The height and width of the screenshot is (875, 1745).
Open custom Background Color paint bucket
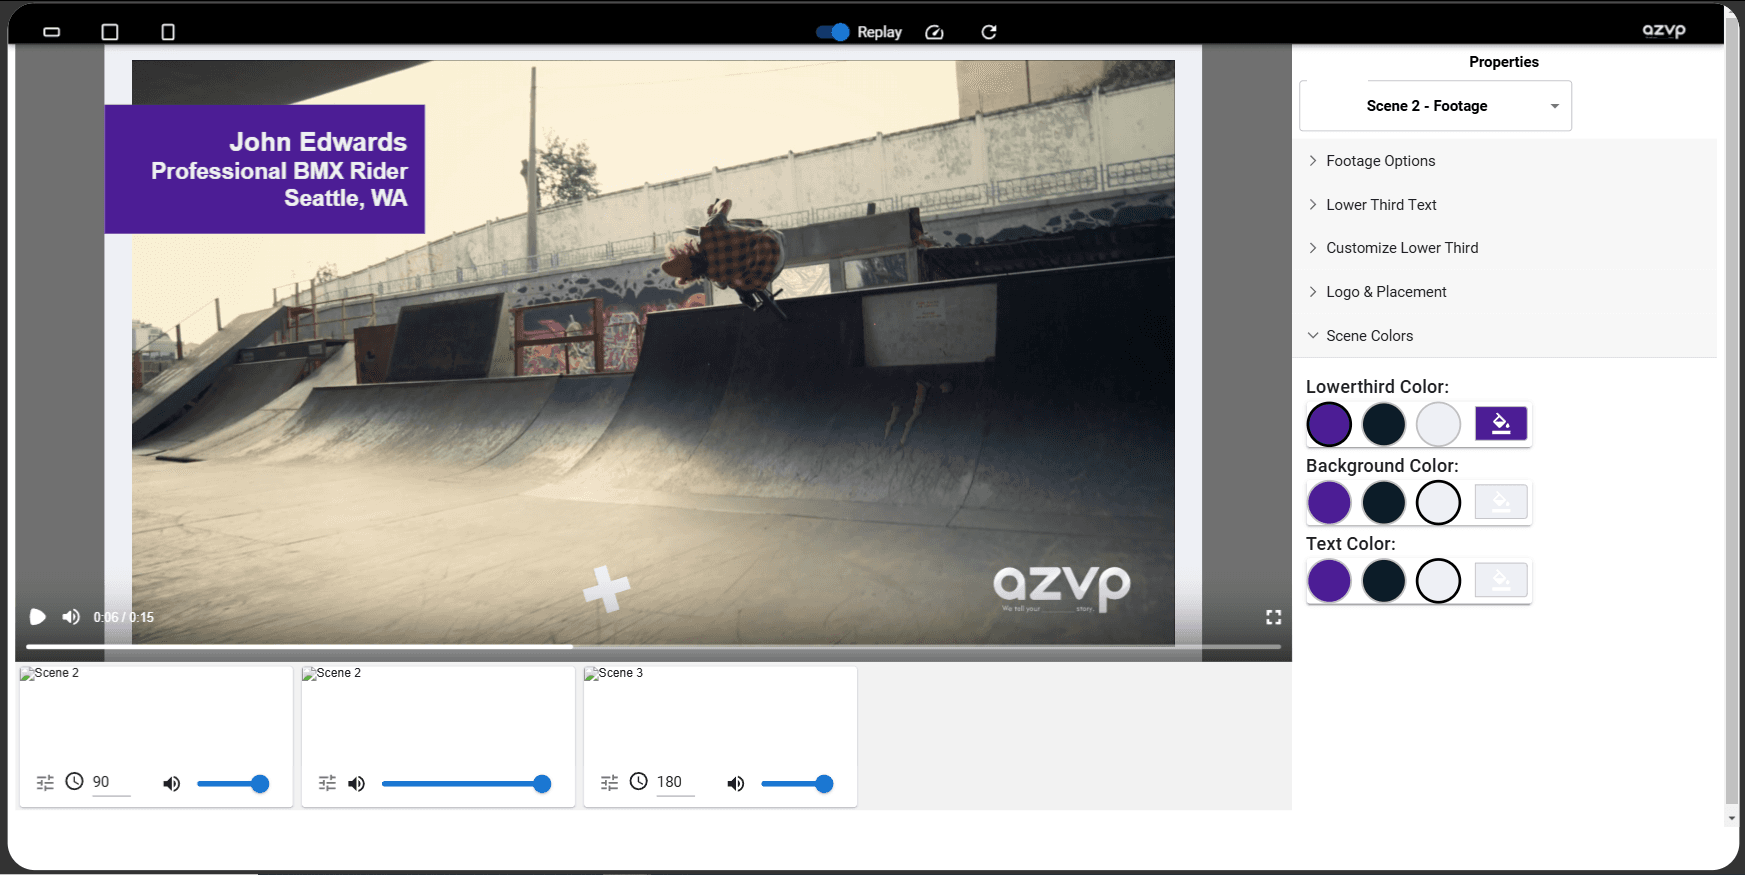click(x=1501, y=502)
